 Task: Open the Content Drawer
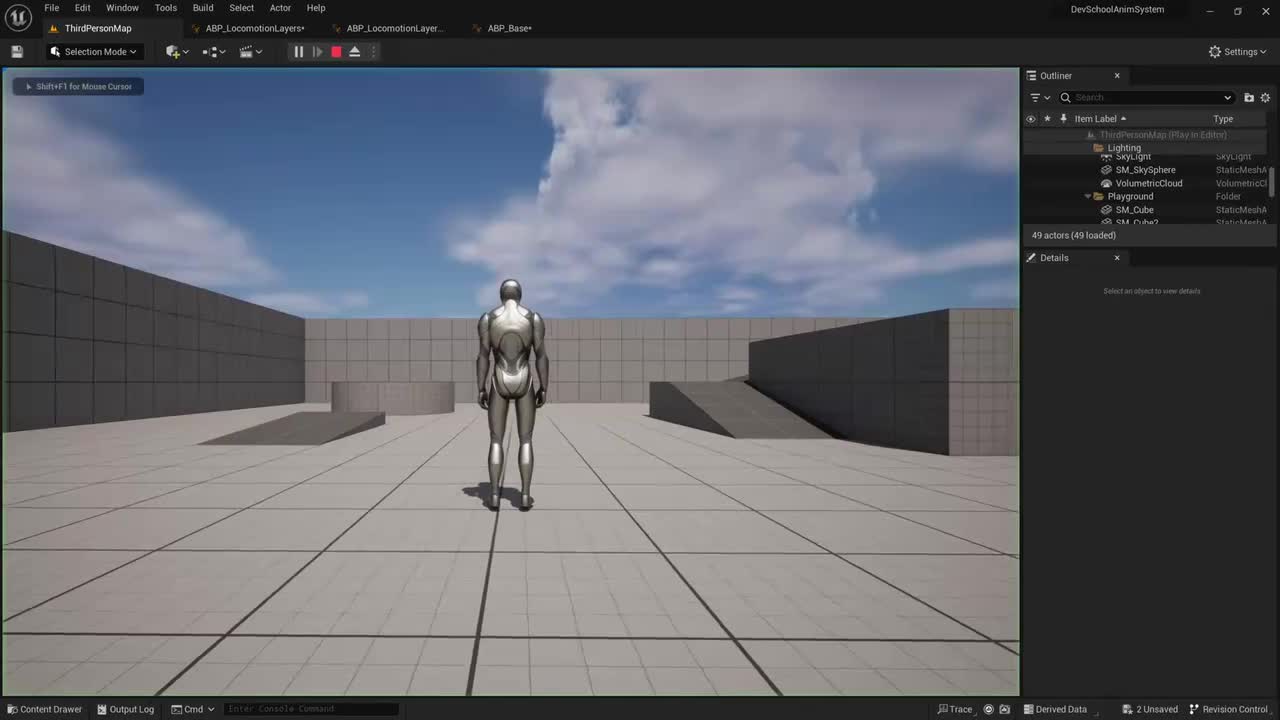tap(44, 710)
